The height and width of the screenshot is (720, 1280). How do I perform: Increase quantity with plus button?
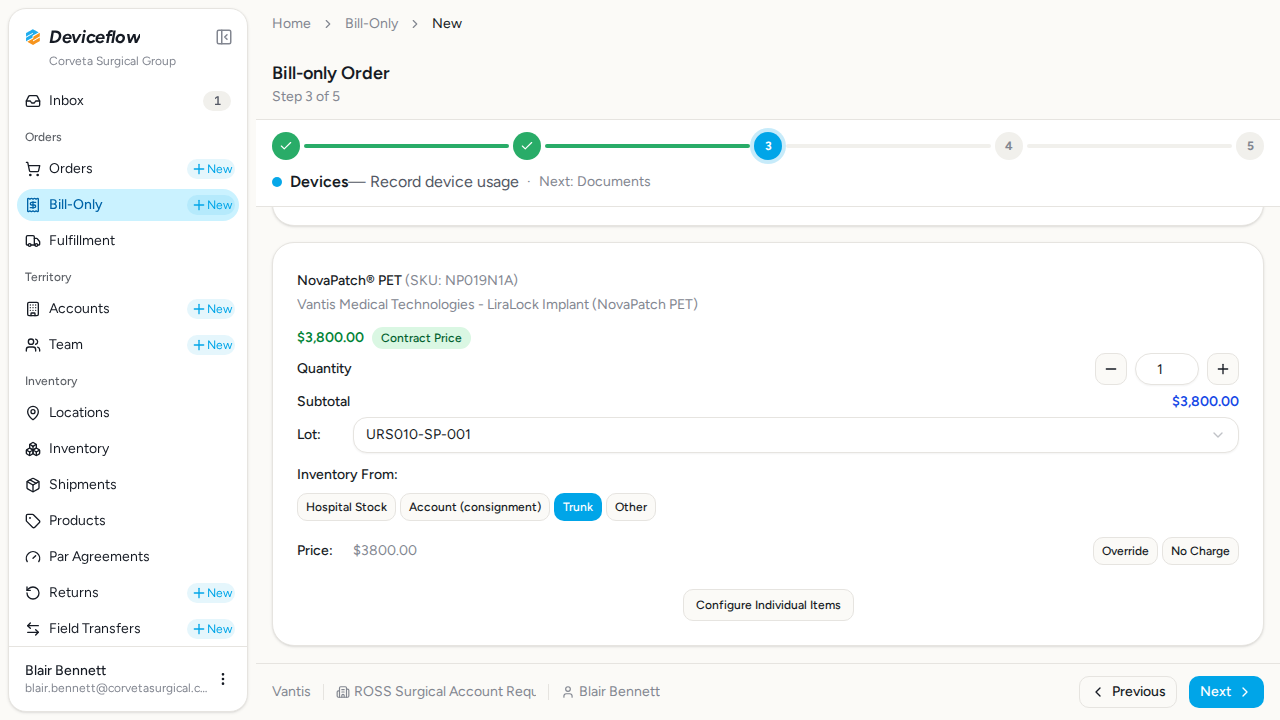pyautogui.click(x=1223, y=369)
